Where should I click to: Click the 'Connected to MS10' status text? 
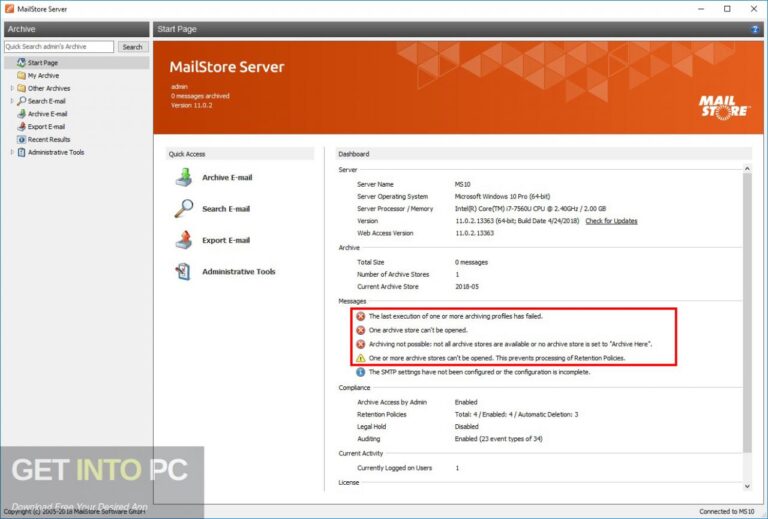pos(727,511)
